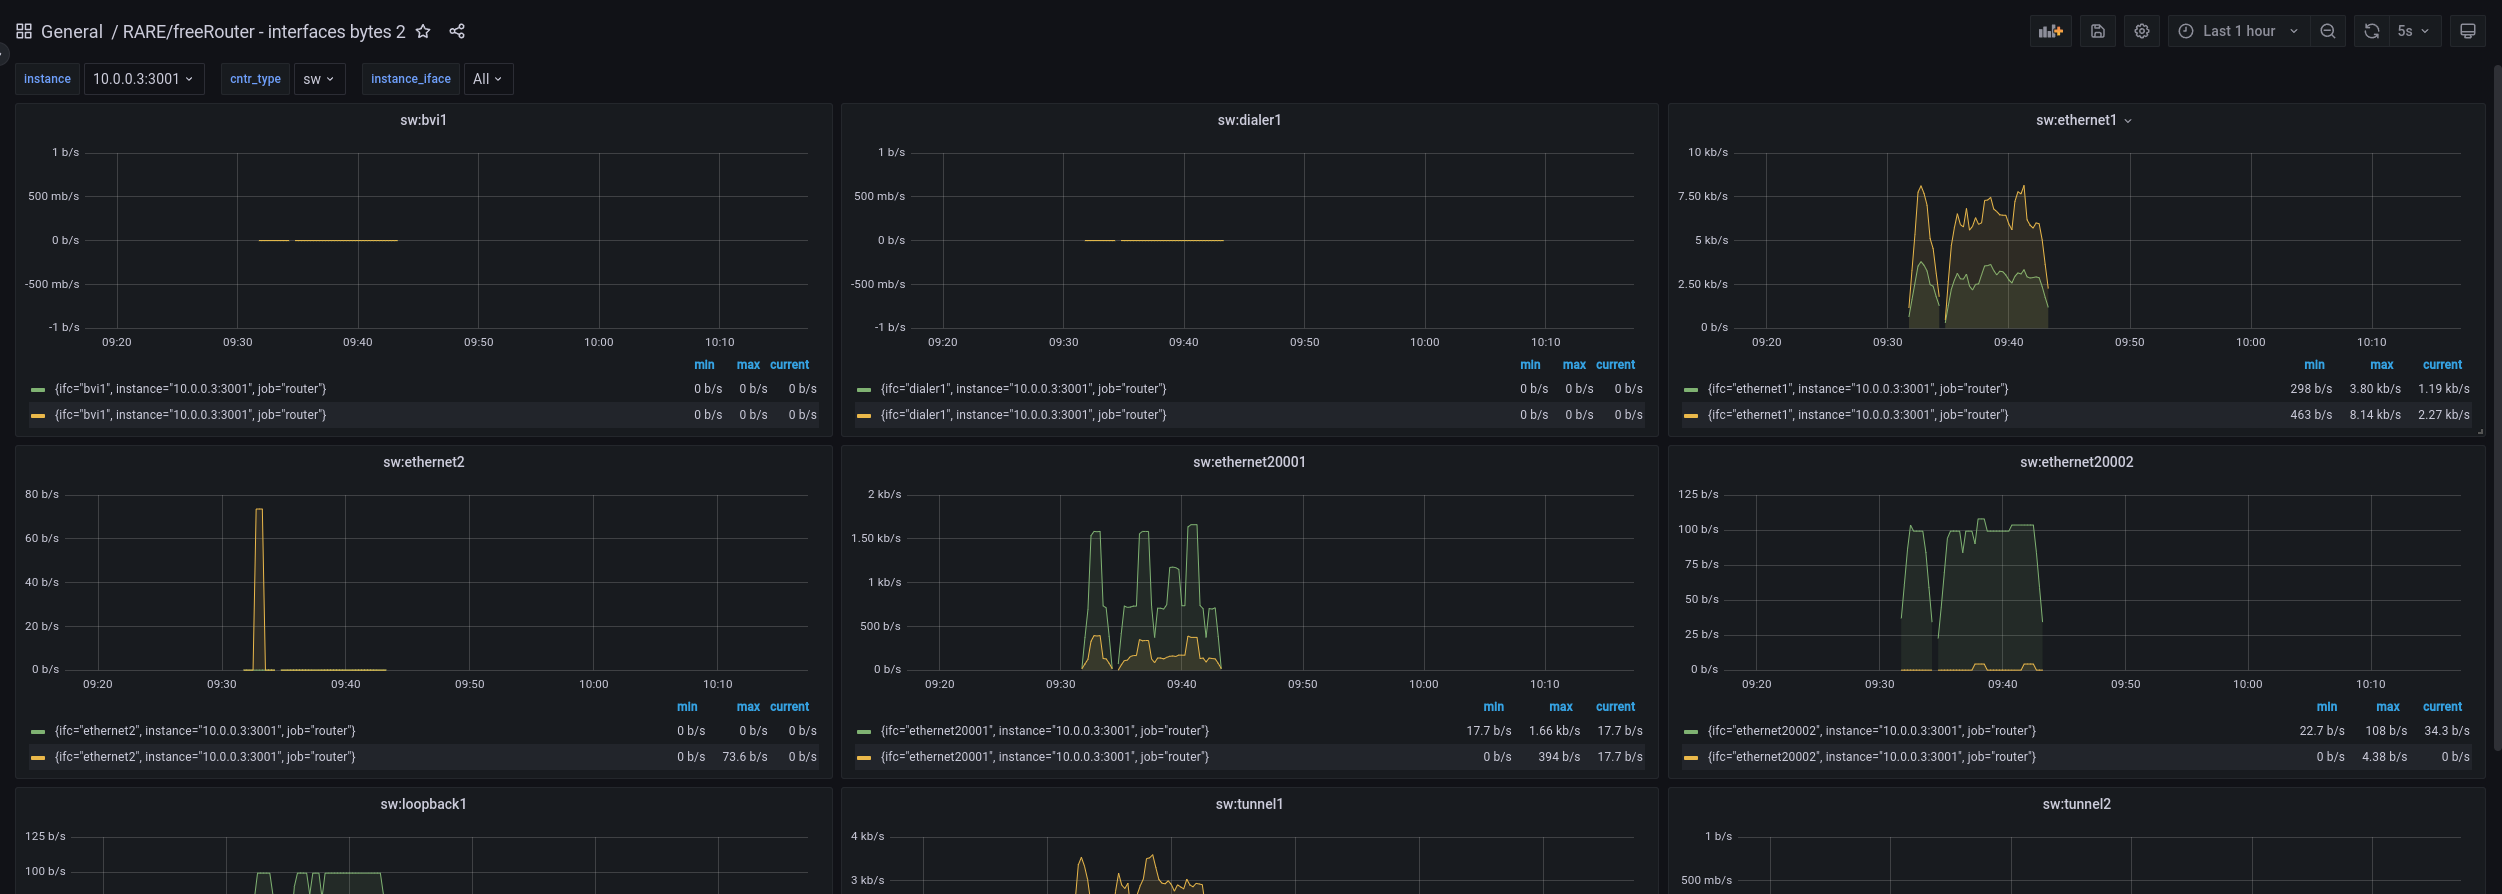This screenshot has height=894, width=2502.
Task: Sort sw:ethernet20001 legend by max
Action: point(1560,707)
